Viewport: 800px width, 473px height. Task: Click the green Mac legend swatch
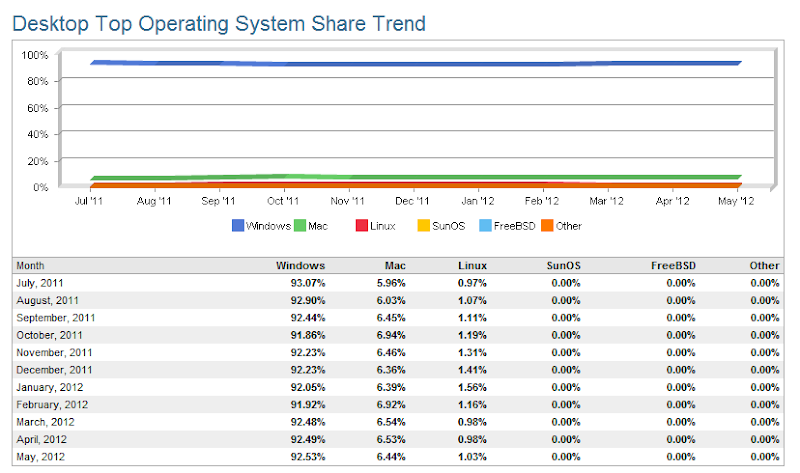click(300, 226)
